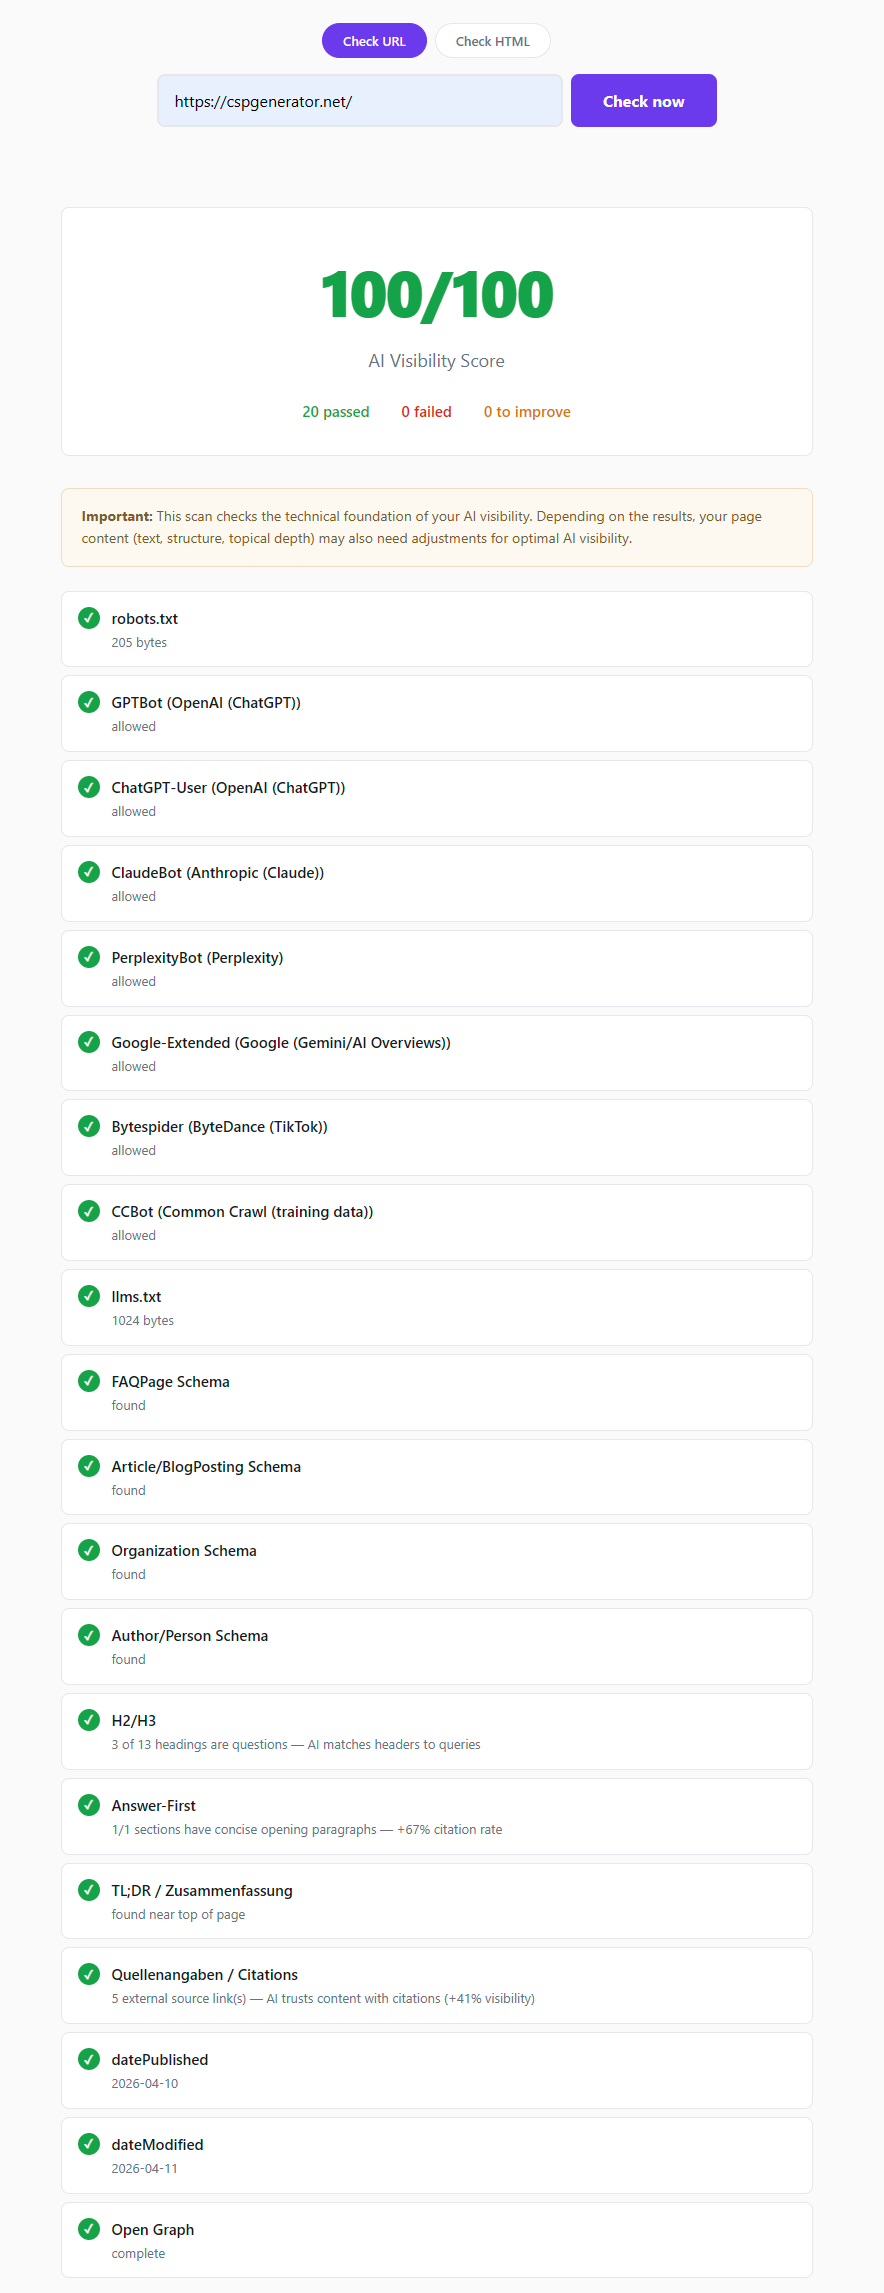Screen dimensions: 884x2293
Task: Select the Check URL tab
Action: (374, 41)
